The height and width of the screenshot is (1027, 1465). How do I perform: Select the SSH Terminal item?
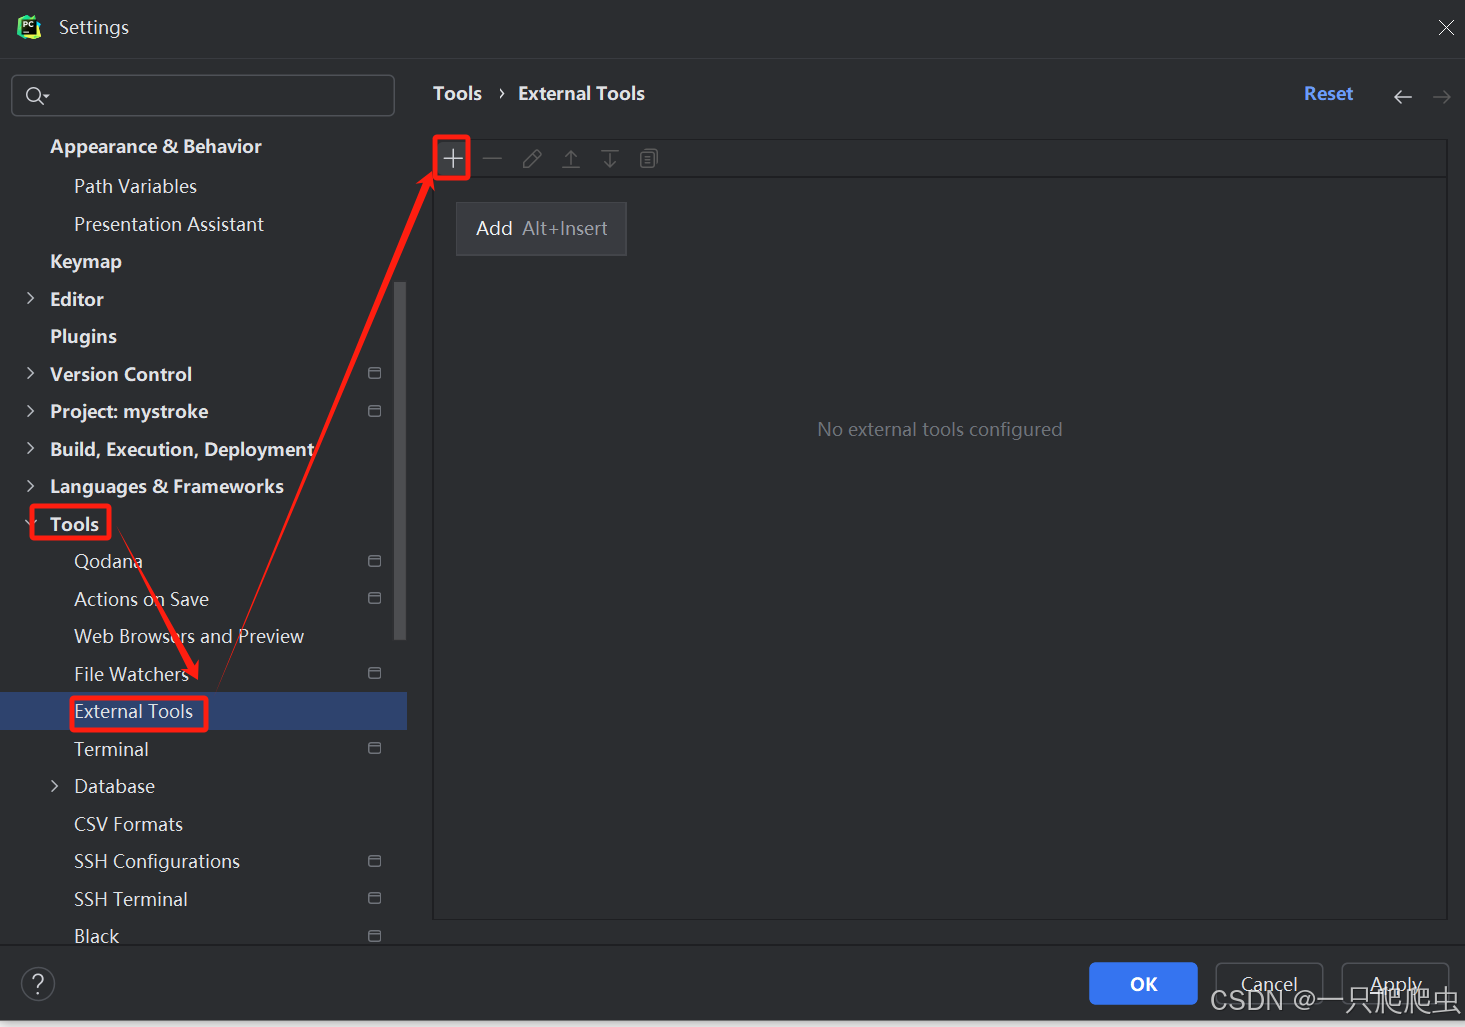click(x=130, y=899)
